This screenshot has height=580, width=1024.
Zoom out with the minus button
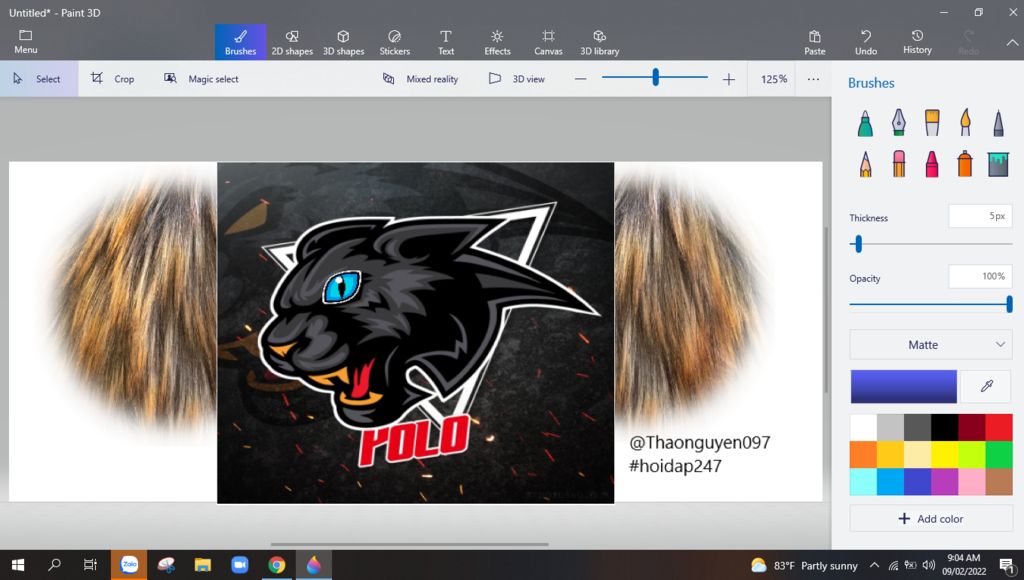[580, 79]
